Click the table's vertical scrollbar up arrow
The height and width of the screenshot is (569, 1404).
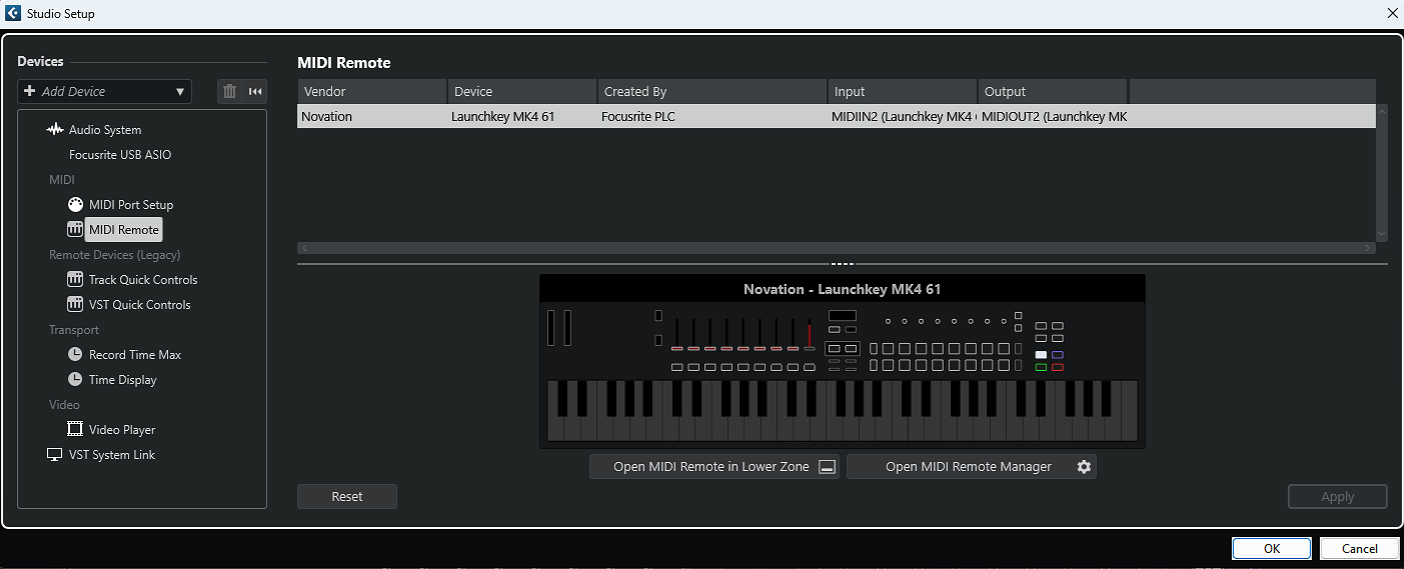pyautogui.click(x=1382, y=110)
